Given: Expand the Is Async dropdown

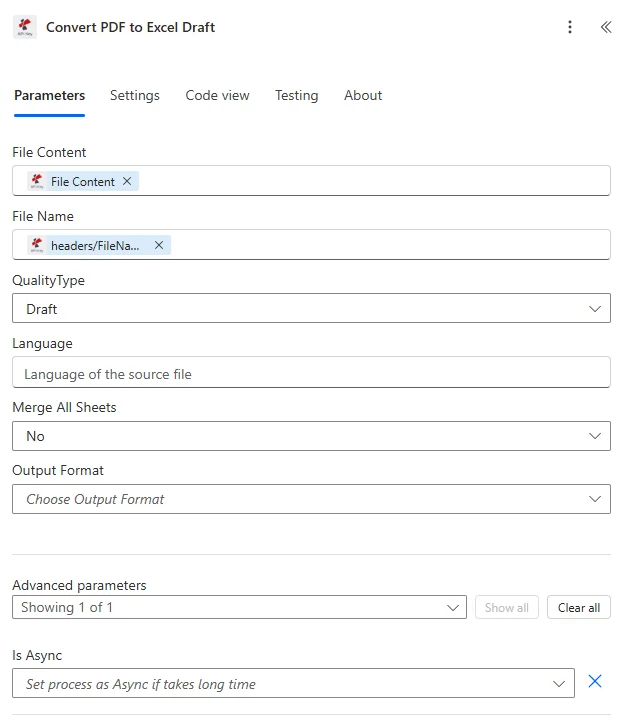Looking at the screenshot, I should click(293, 683).
